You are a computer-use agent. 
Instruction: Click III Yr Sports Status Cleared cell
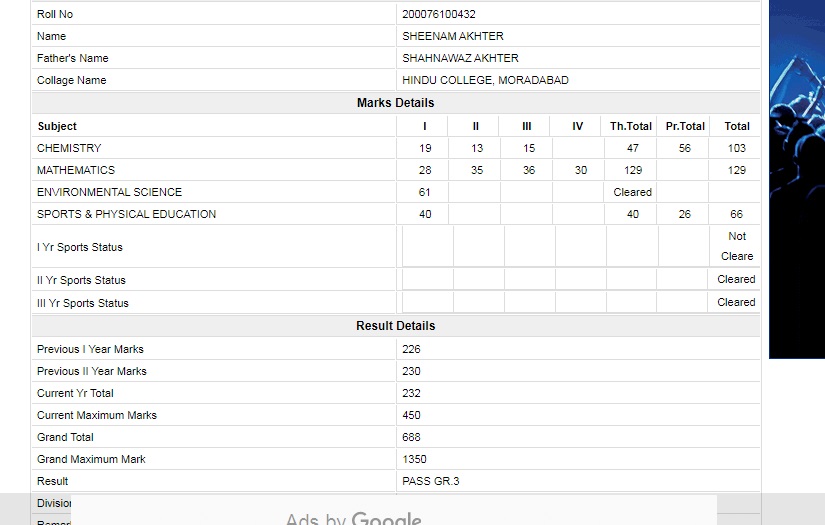point(736,302)
